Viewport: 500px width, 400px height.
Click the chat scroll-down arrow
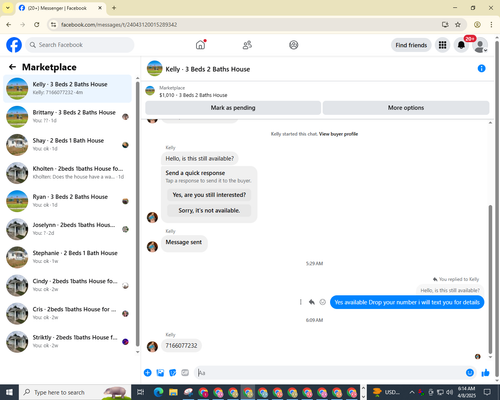coord(490,357)
